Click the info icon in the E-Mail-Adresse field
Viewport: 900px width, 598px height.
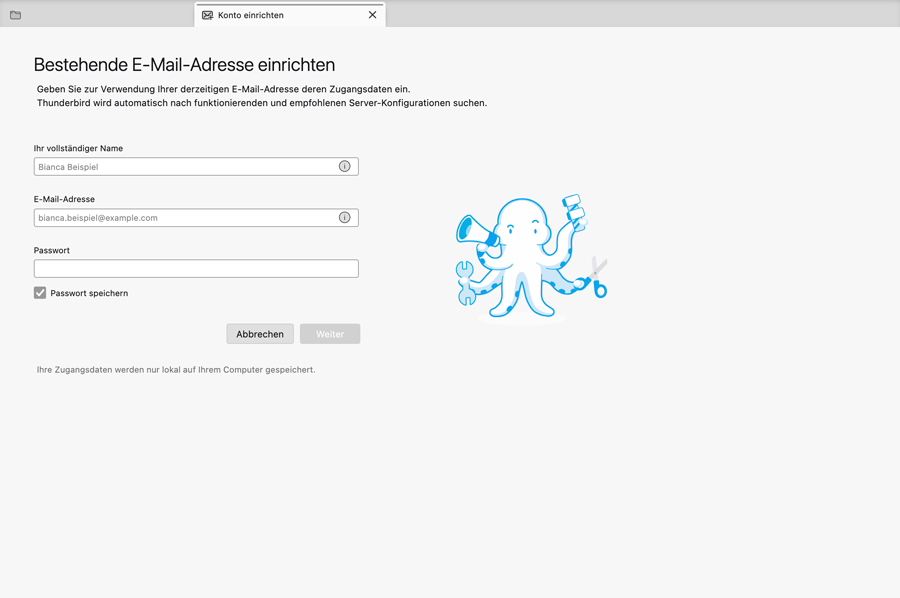(x=344, y=217)
